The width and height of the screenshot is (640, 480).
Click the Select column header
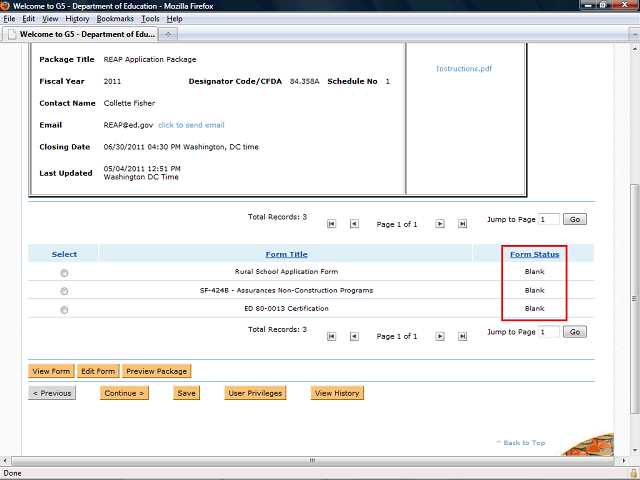(x=64, y=254)
